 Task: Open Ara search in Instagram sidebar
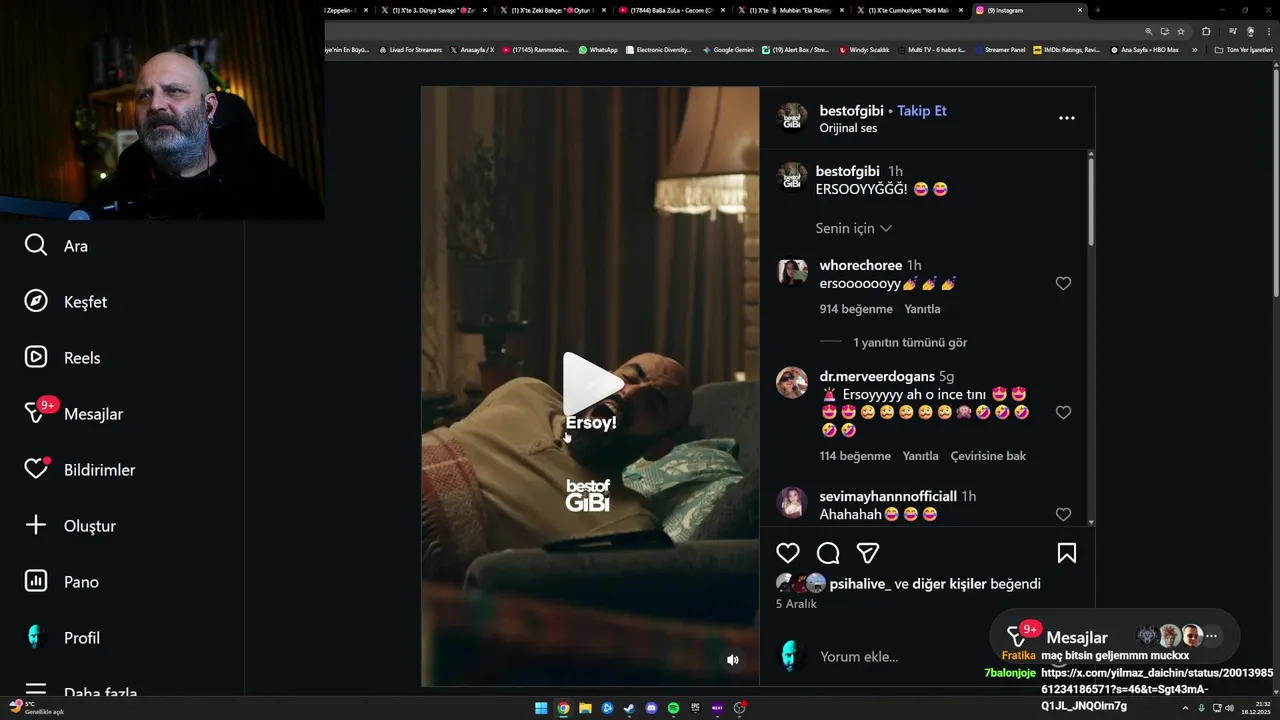[56, 246]
